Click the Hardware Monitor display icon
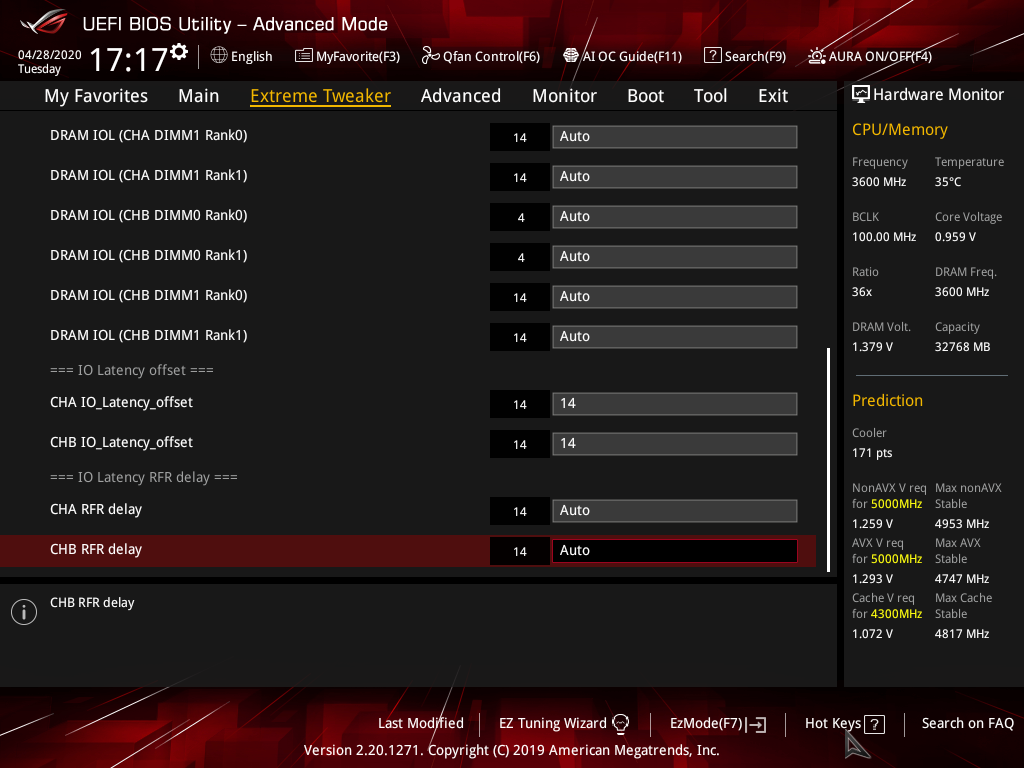The image size is (1024, 768). click(861, 95)
